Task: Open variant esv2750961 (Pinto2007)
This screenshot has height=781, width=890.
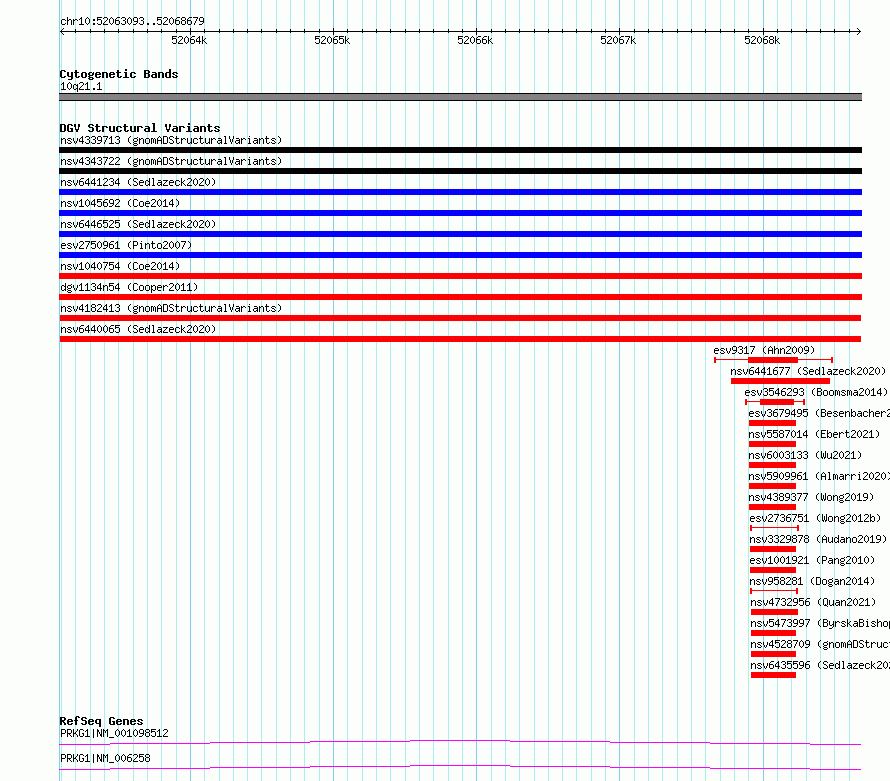Action: 126,245
